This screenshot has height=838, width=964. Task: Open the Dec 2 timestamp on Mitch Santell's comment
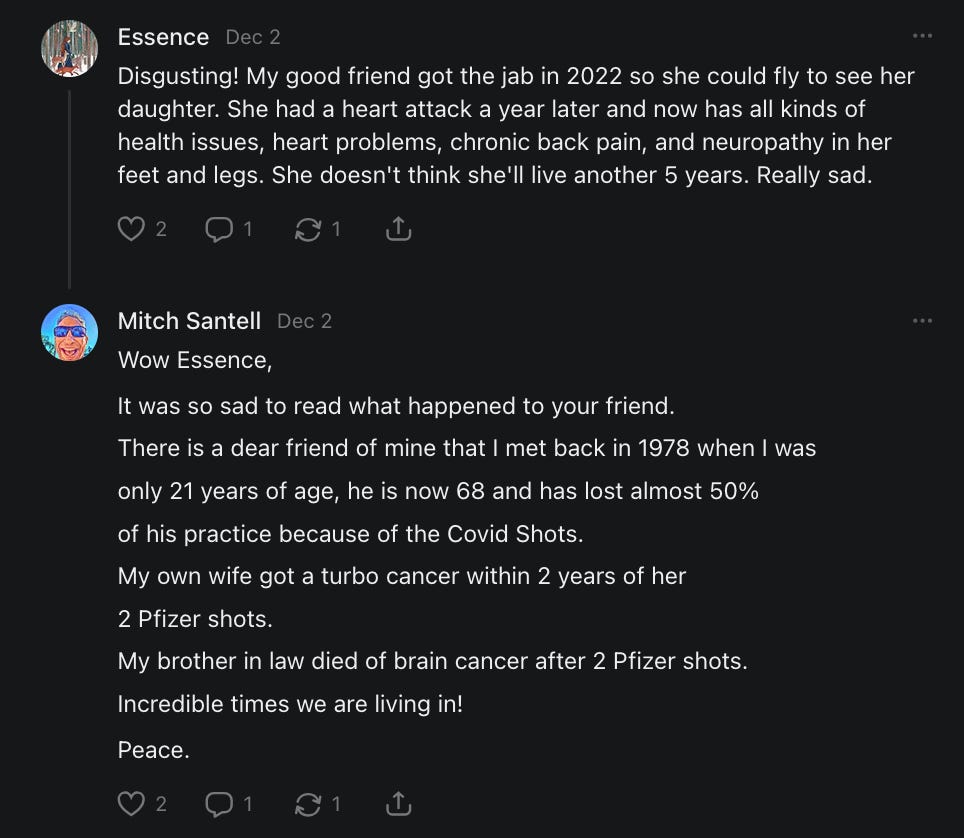pos(304,321)
